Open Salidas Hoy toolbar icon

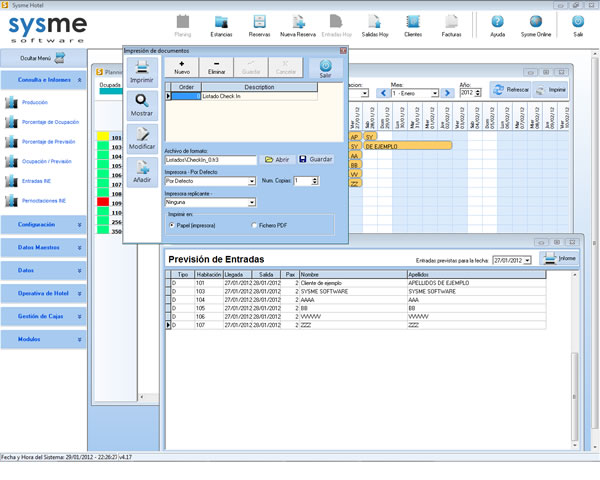click(375, 26)
